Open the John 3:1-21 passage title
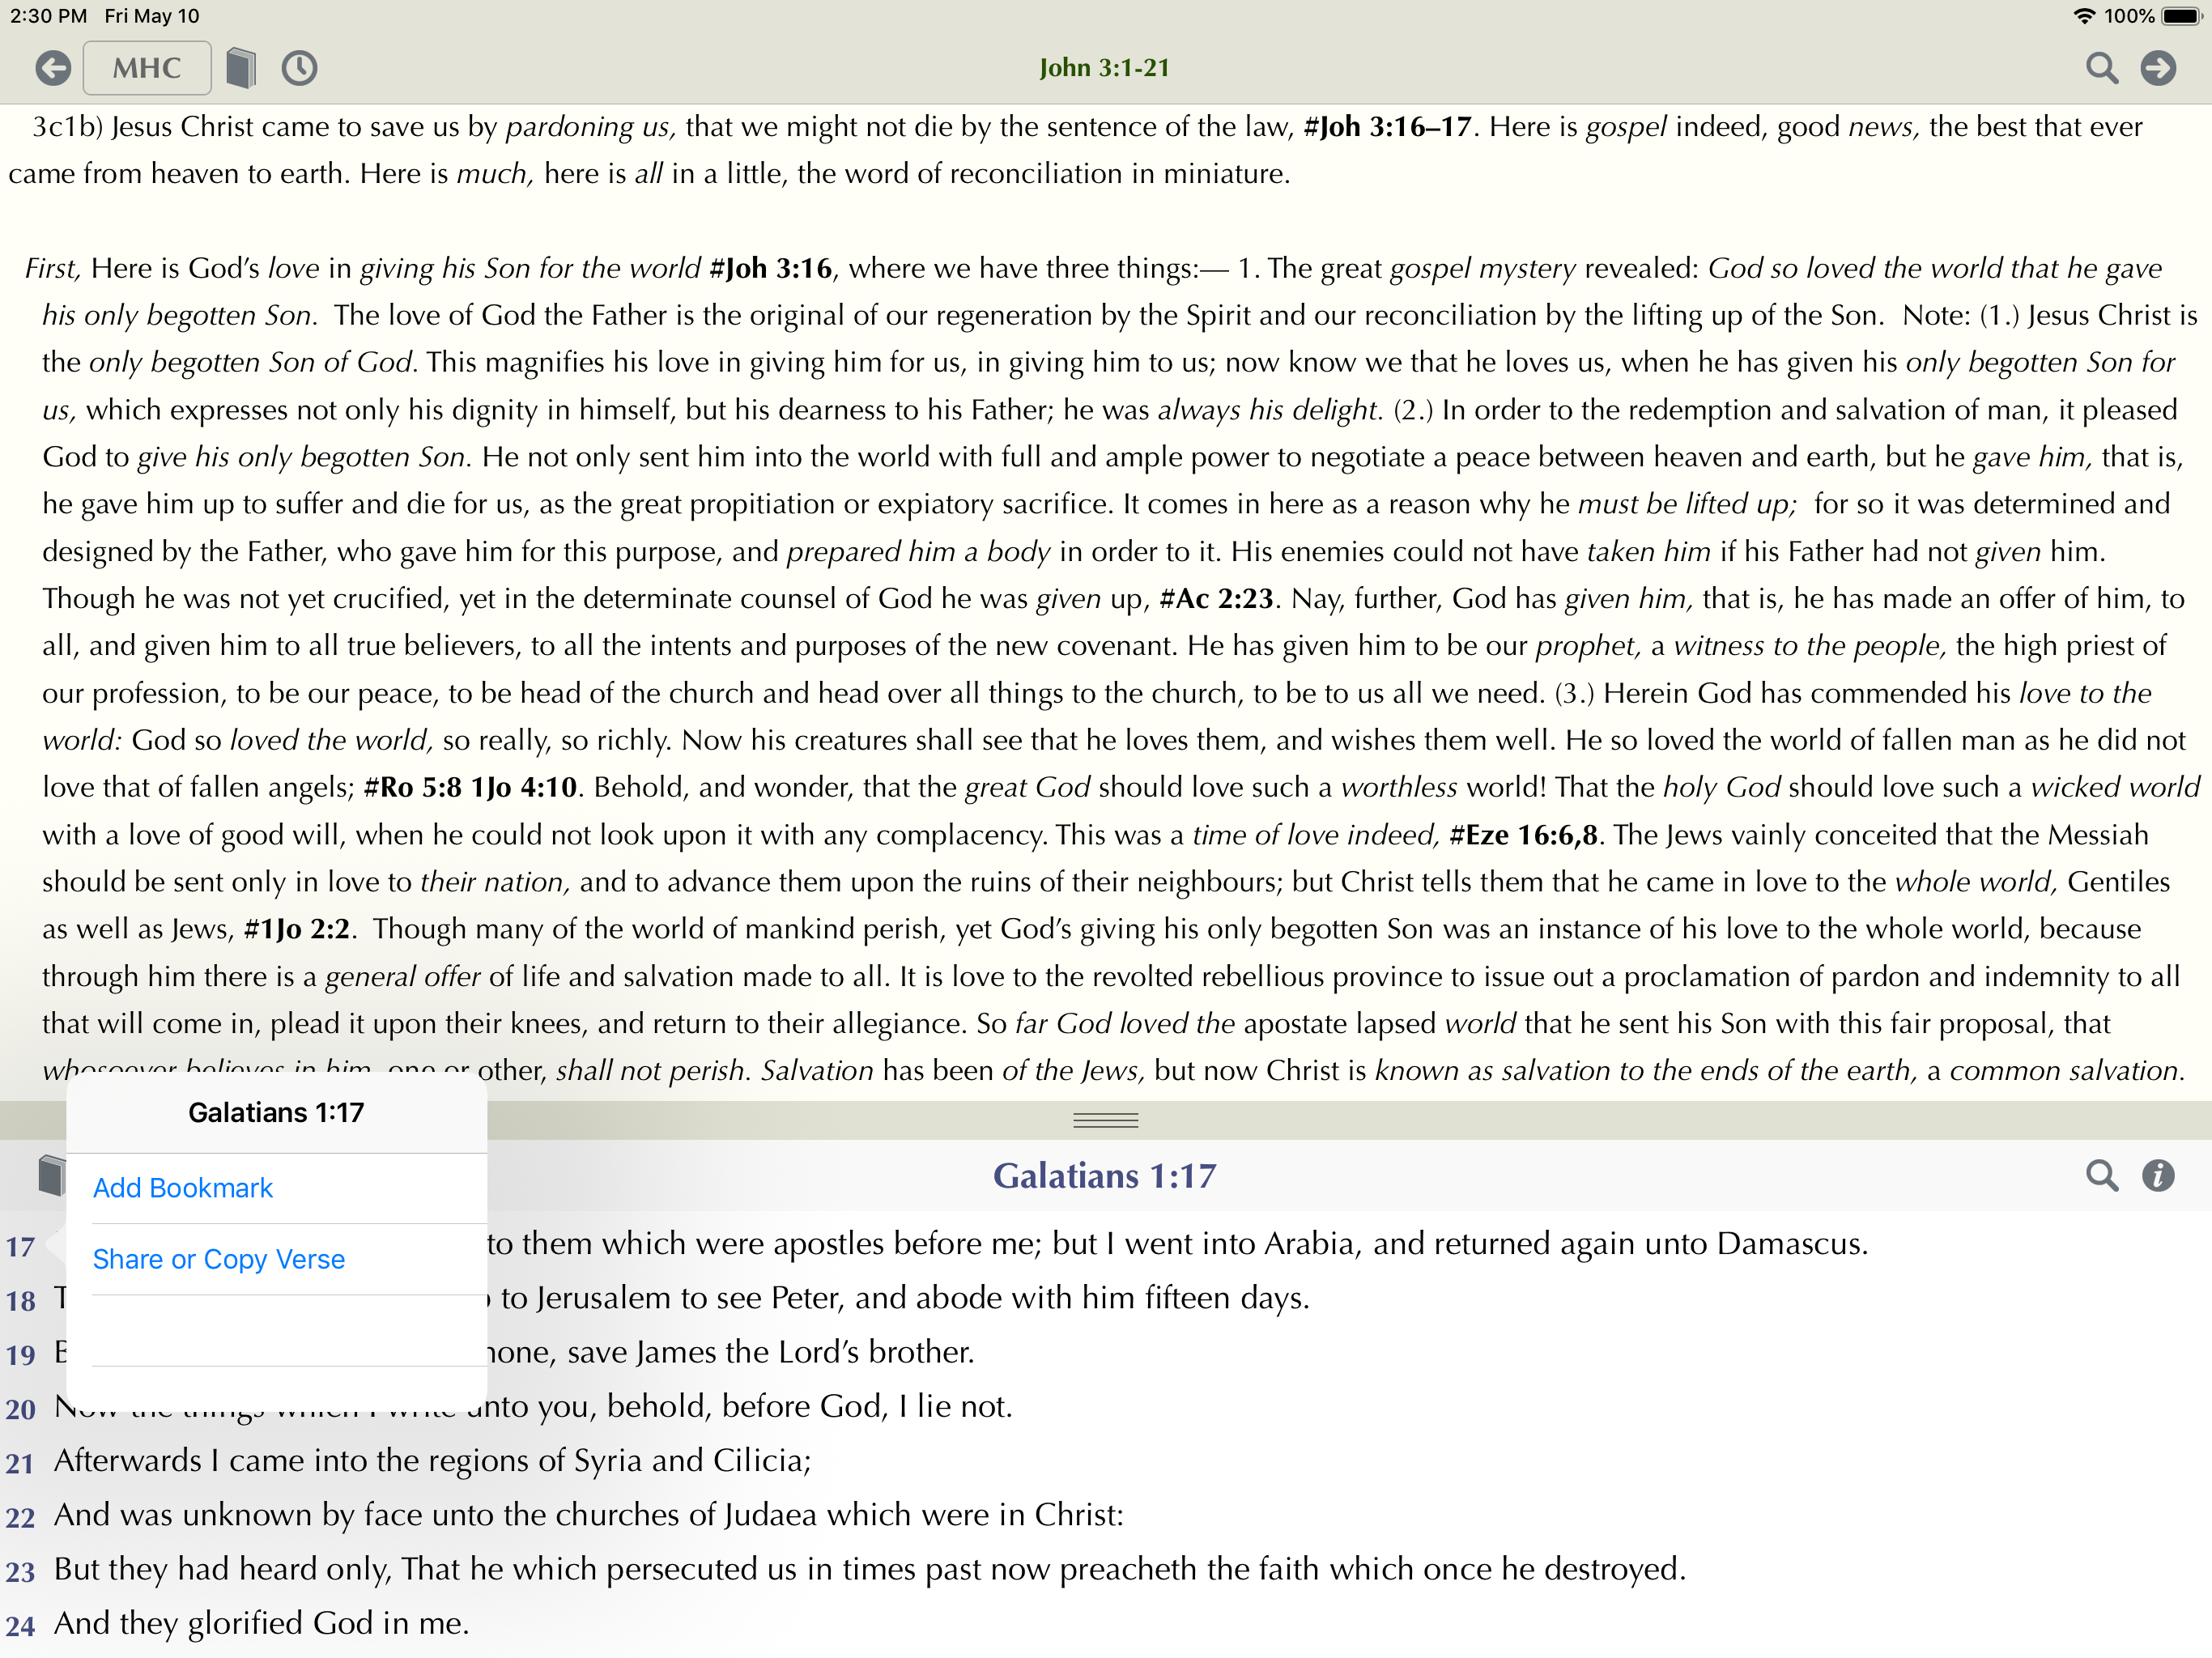This screenshot has width=2212, height=1658. pos(1104,68)
